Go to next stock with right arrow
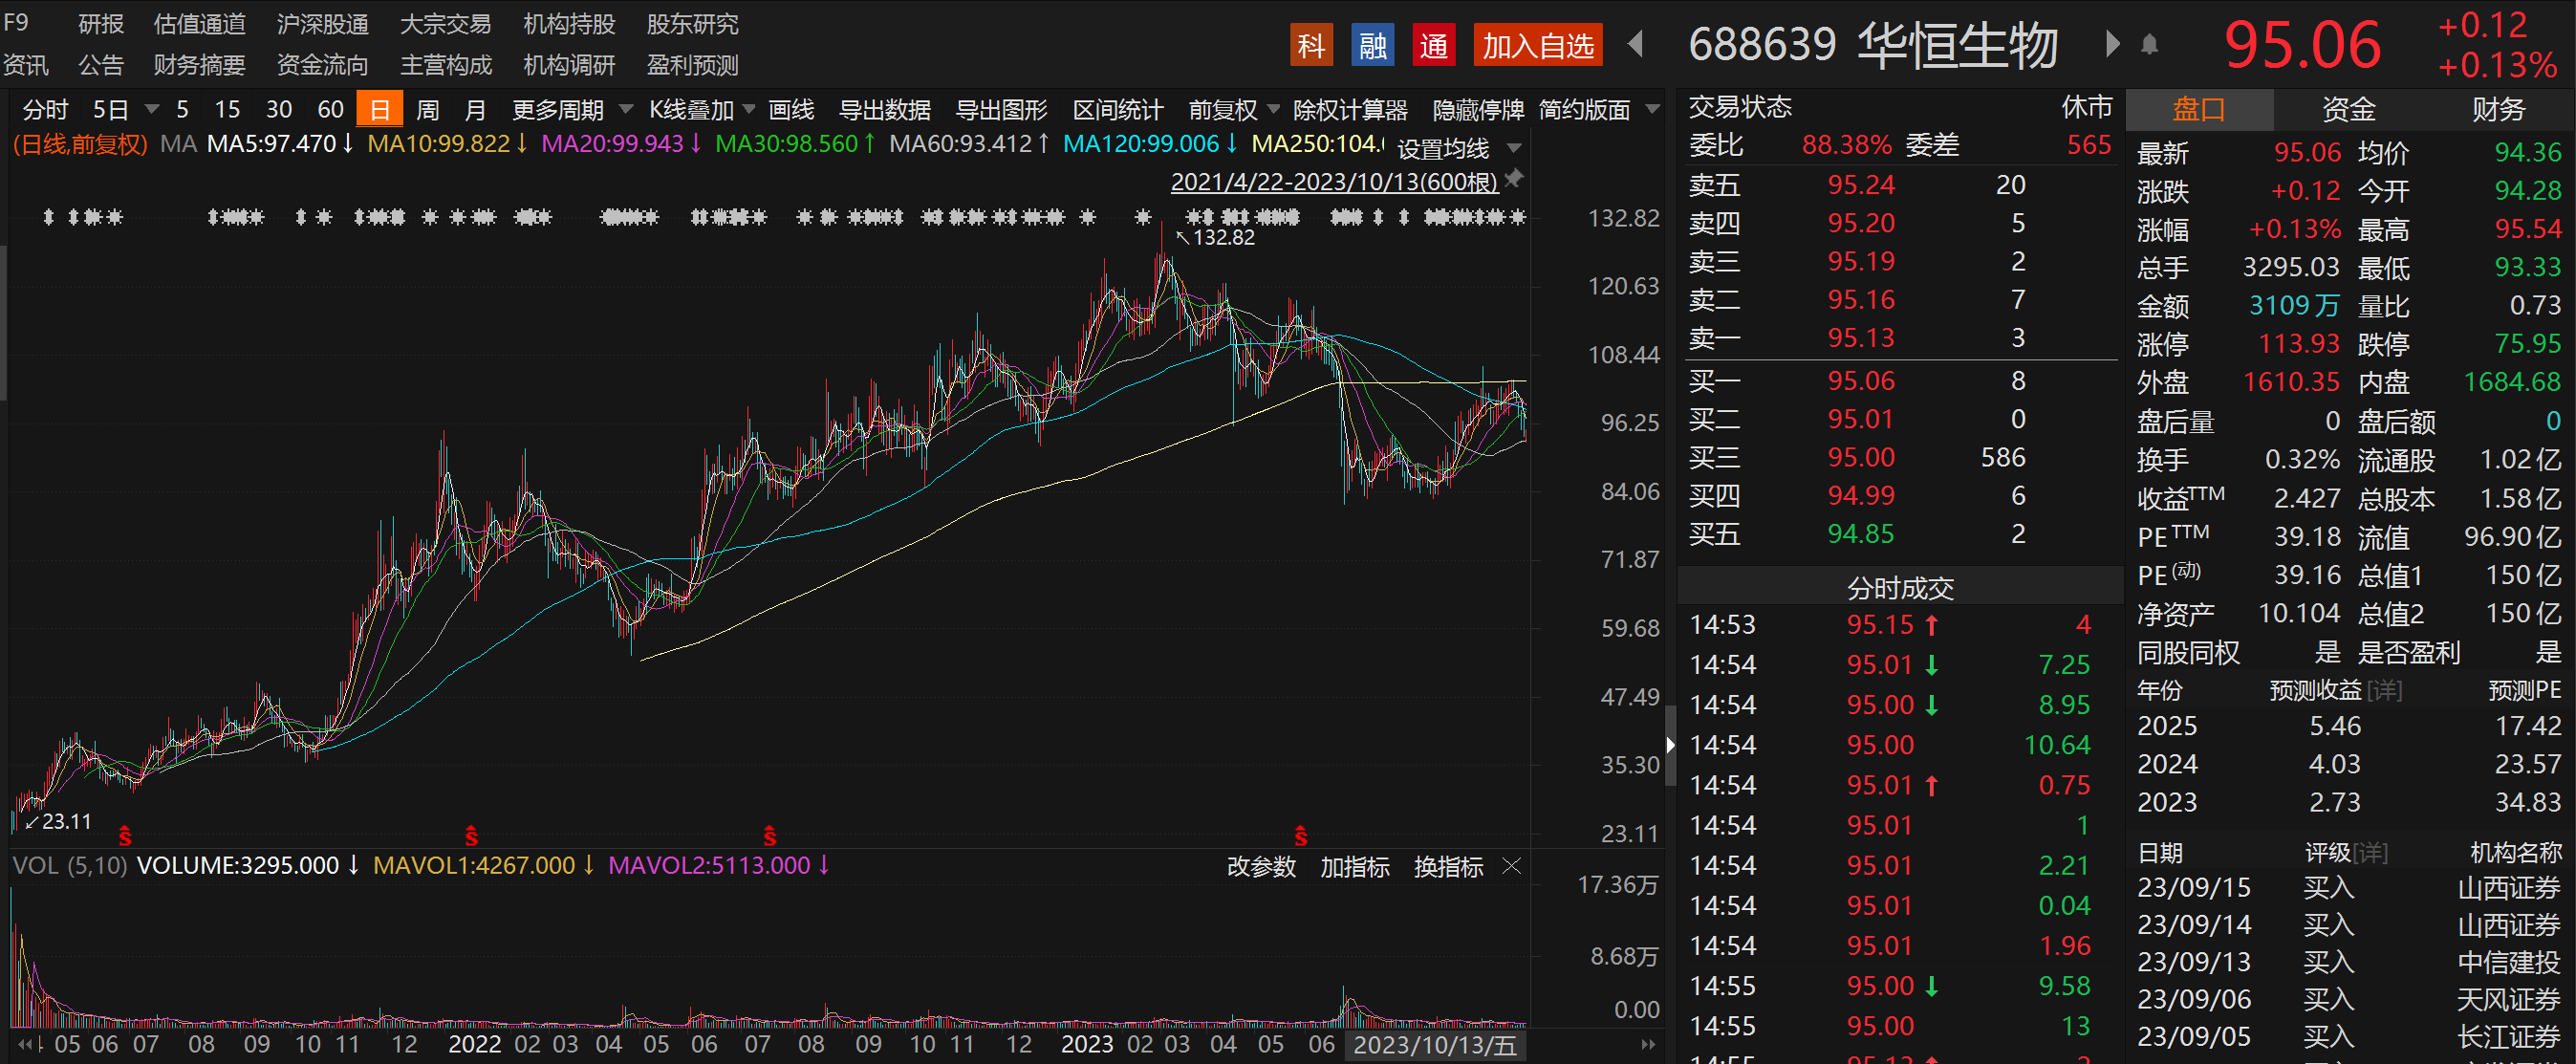The width and height of the screenshot is (2576, 1064). coord(2112,45)
